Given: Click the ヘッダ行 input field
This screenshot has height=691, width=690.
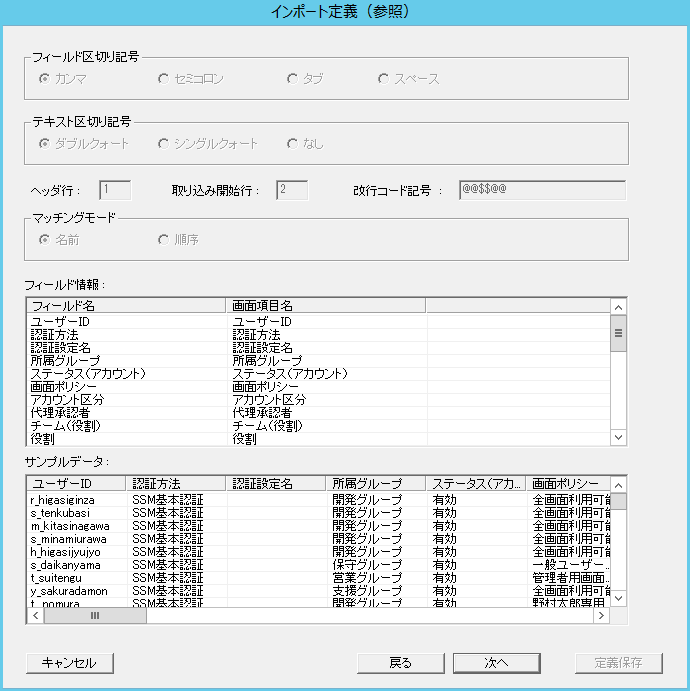Looking at the screenshot, I should [115, 190].
